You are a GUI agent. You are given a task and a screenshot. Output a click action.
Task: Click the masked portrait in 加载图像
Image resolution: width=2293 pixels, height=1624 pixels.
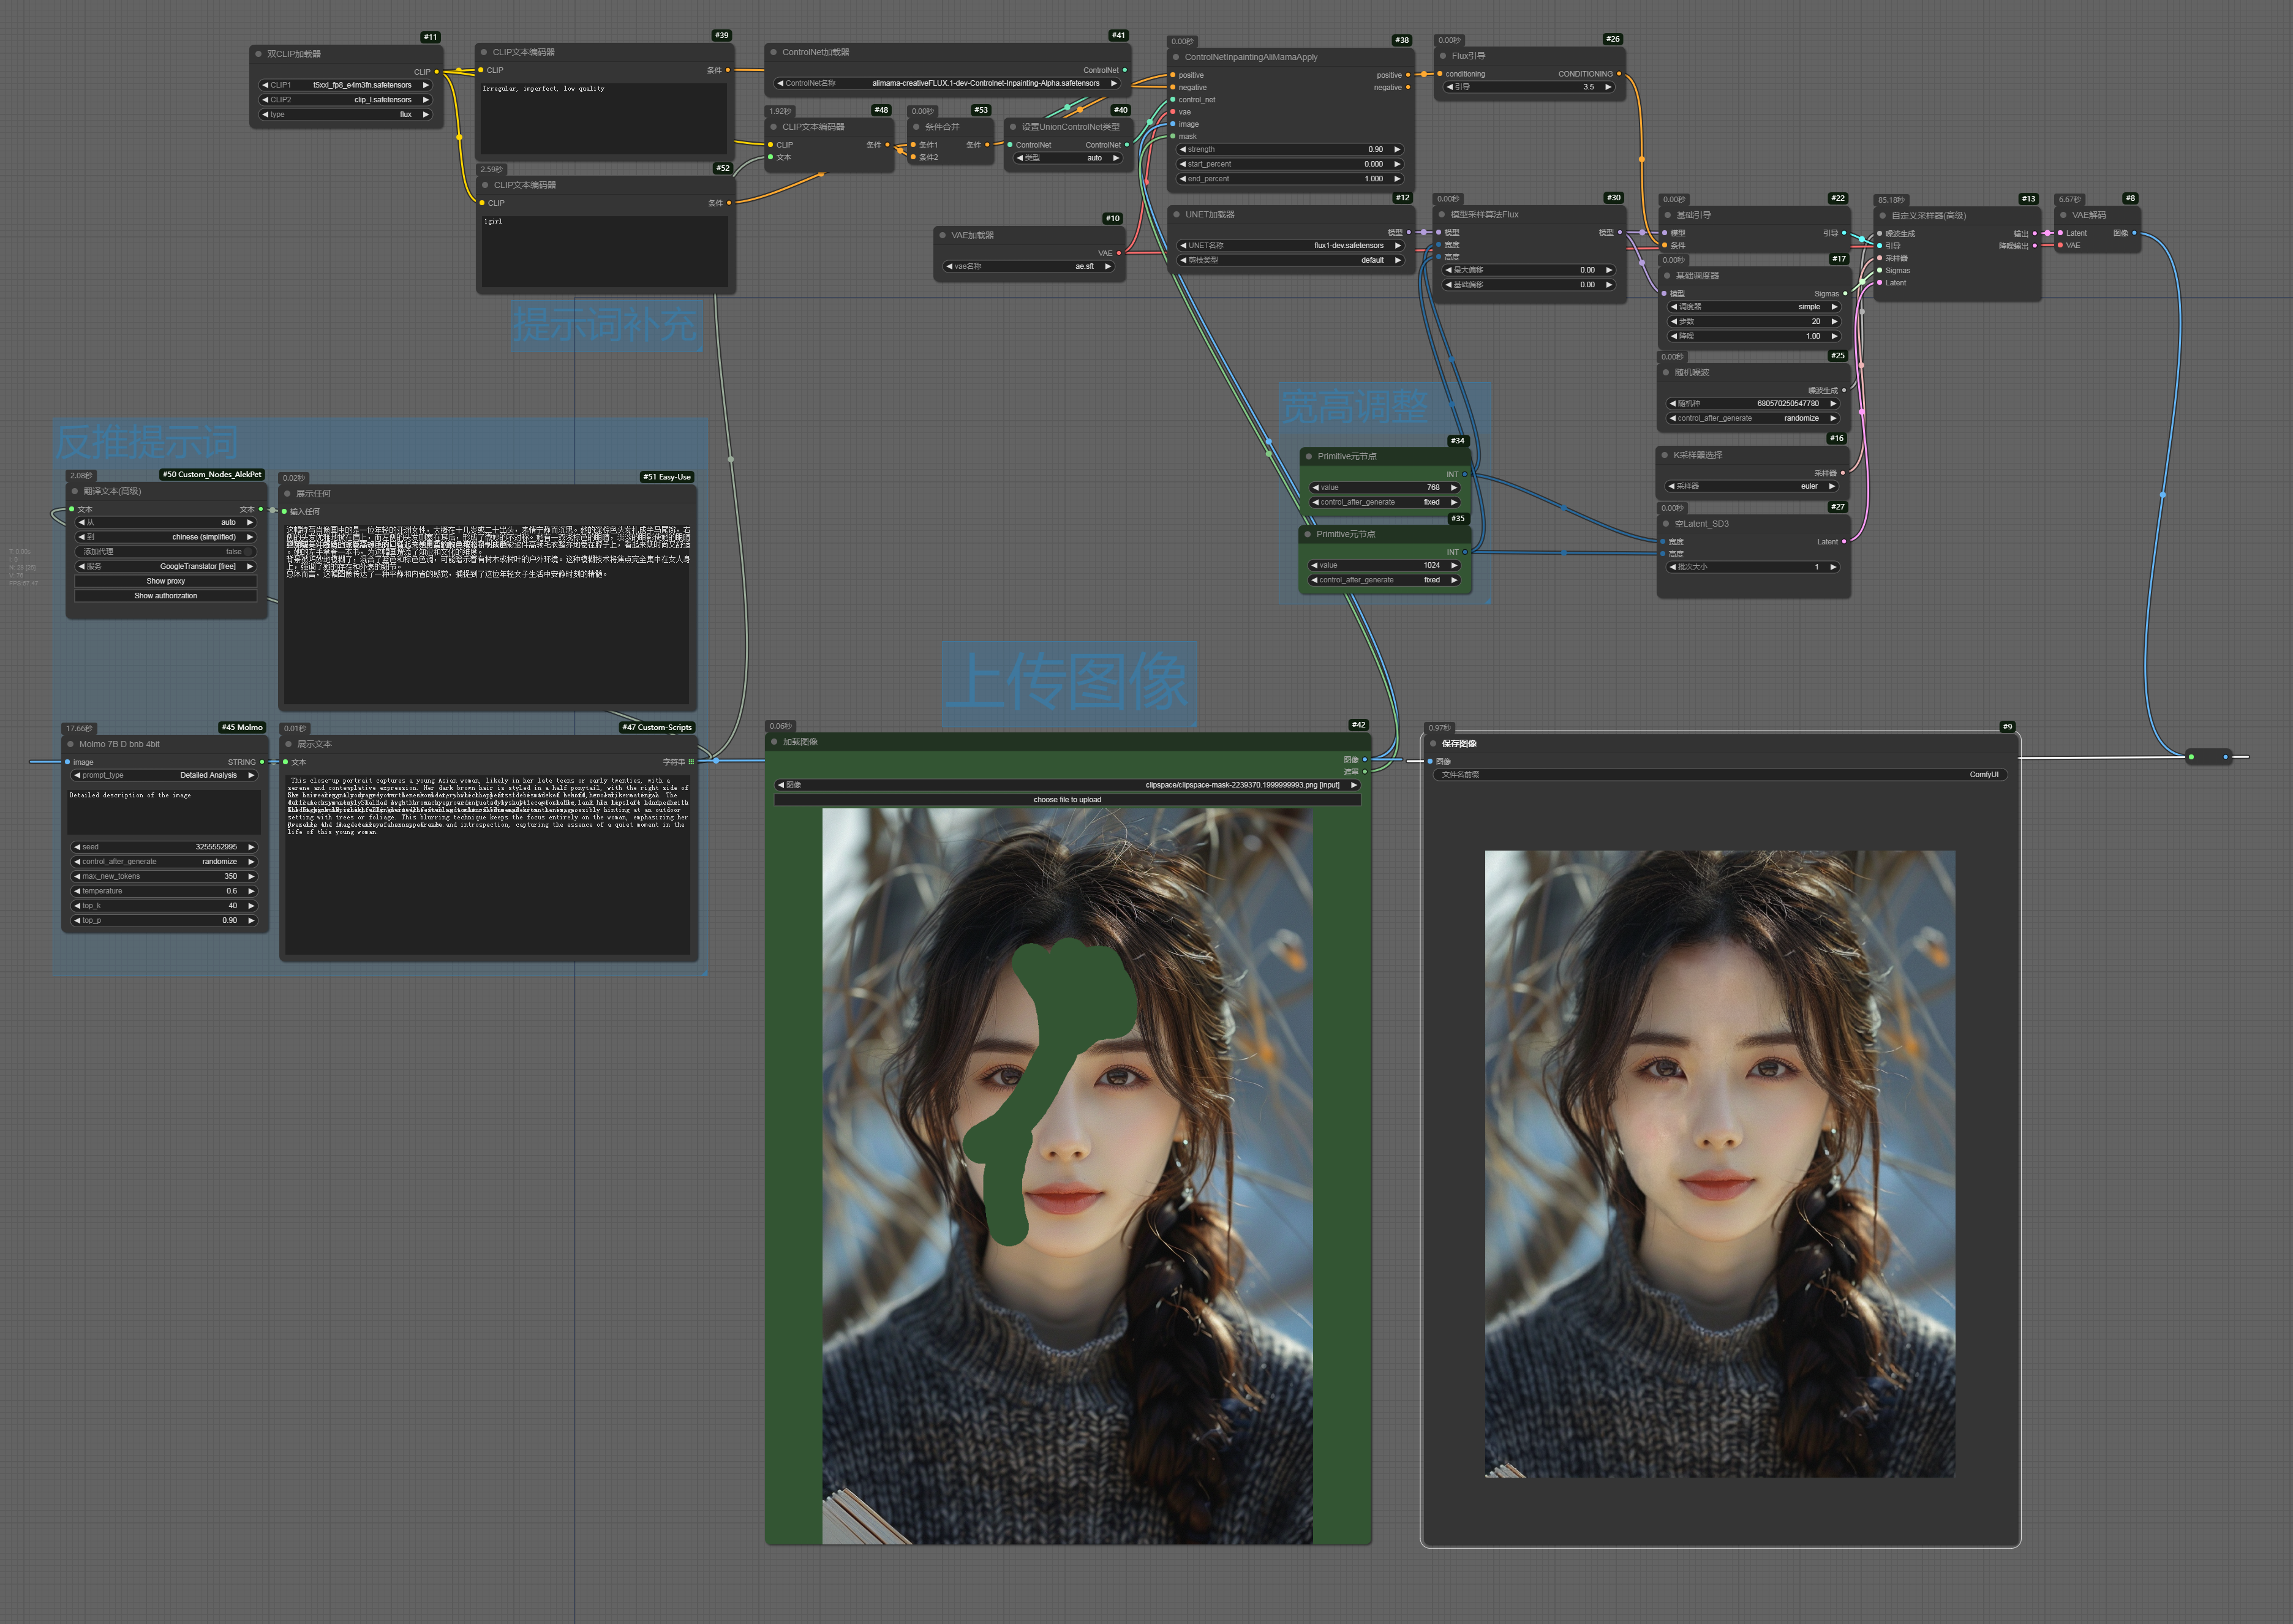click(1067, 1176)
